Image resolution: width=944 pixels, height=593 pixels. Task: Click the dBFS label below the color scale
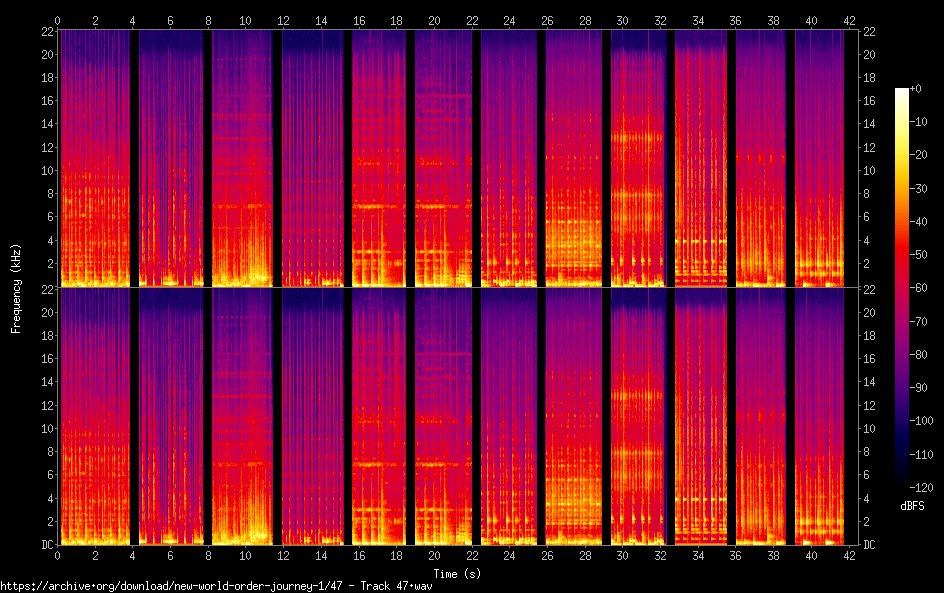[x=911, y=506]
